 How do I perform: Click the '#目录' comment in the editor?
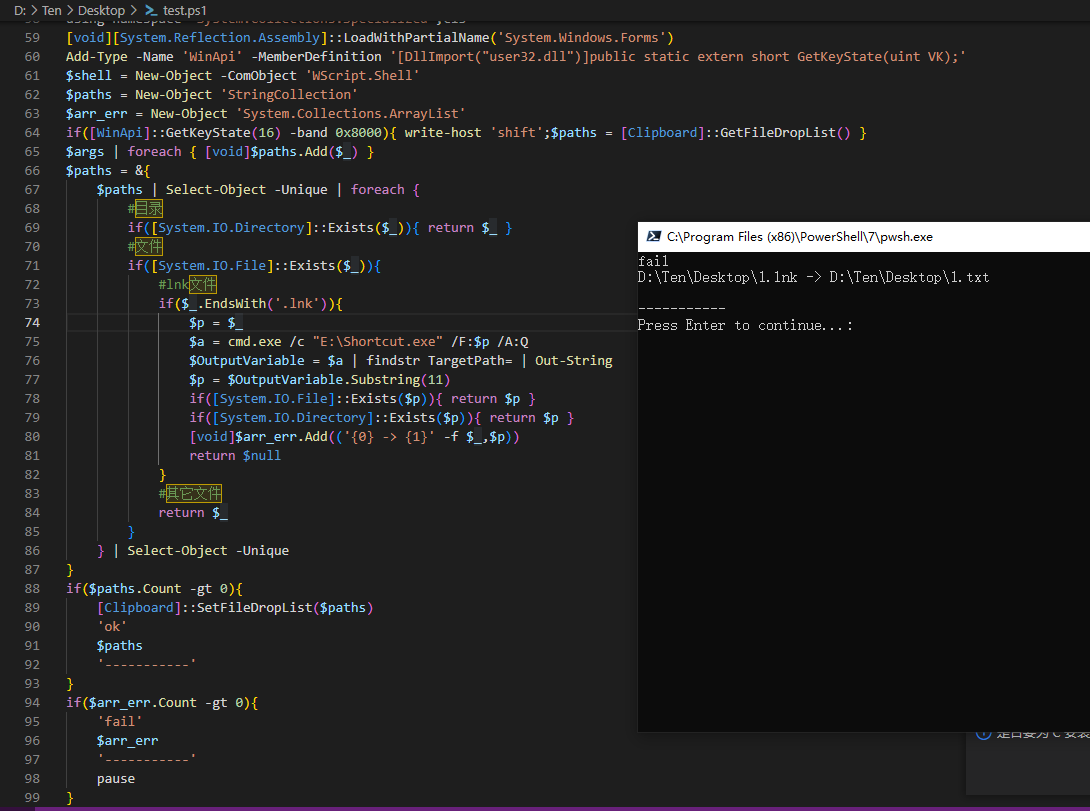click(x=144, y=208)
